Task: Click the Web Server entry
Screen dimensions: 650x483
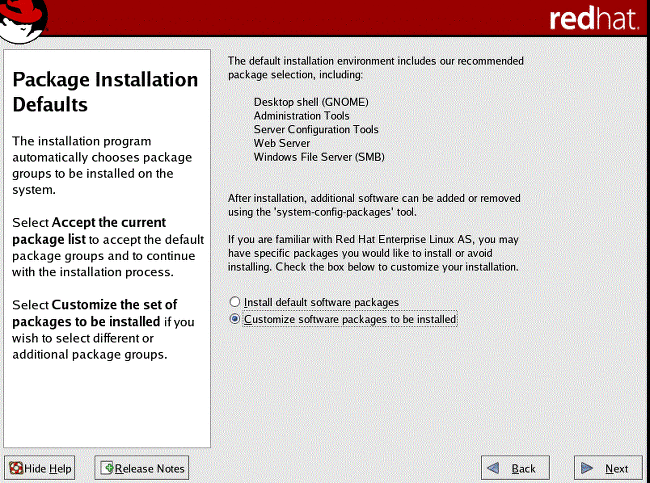Action: [282, 143]
